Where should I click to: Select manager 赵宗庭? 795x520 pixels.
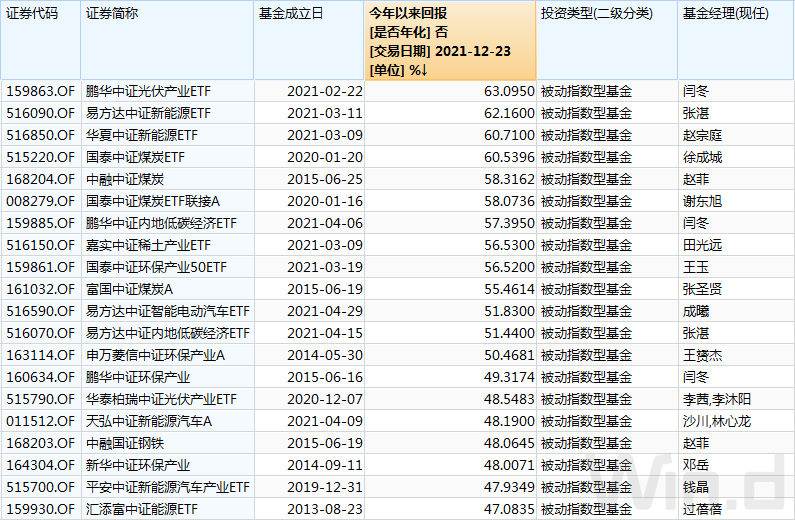point(702,135)
